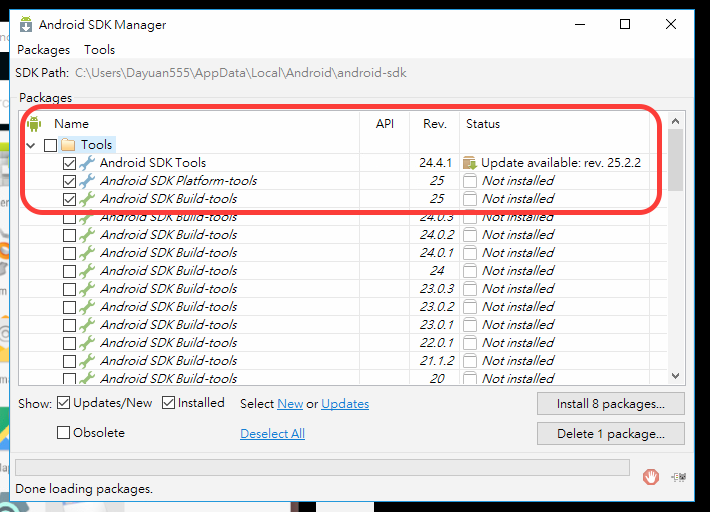
Task: Click the Android robot header icon
Action: [x=34, y=124]
